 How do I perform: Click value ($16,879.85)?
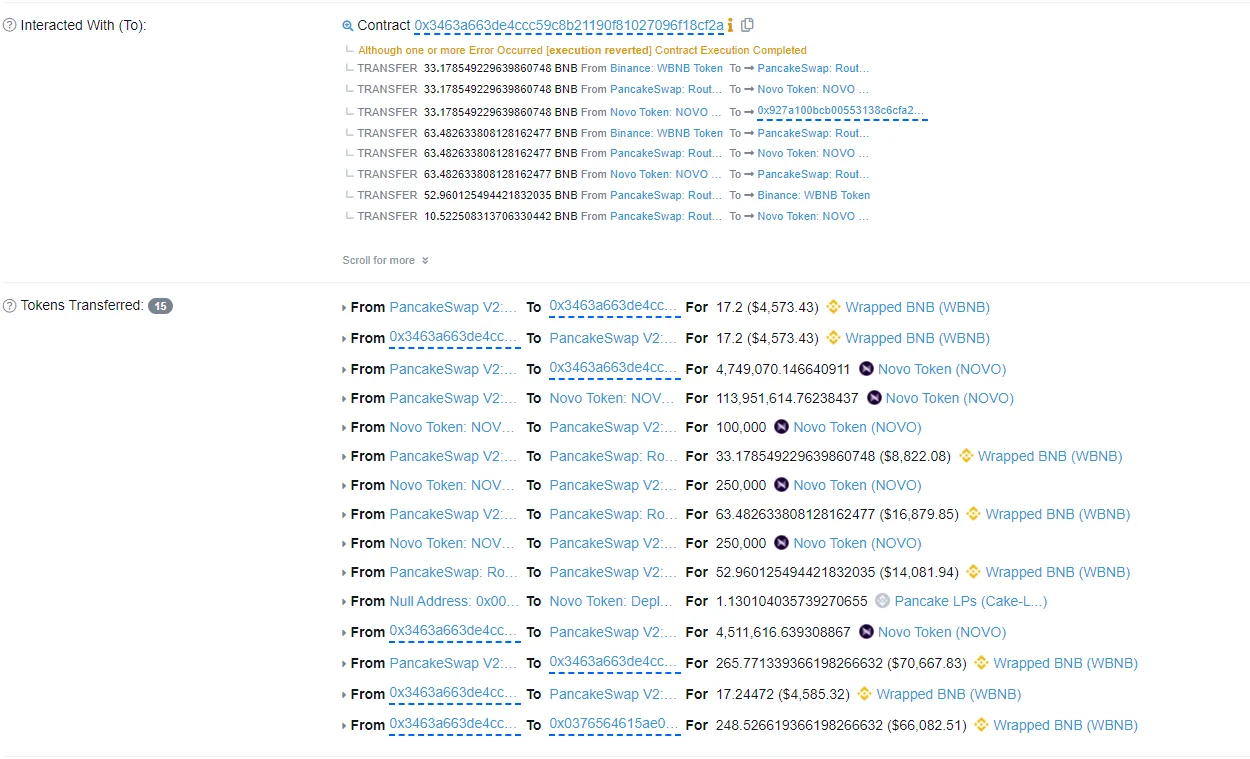tap(921, 514)
